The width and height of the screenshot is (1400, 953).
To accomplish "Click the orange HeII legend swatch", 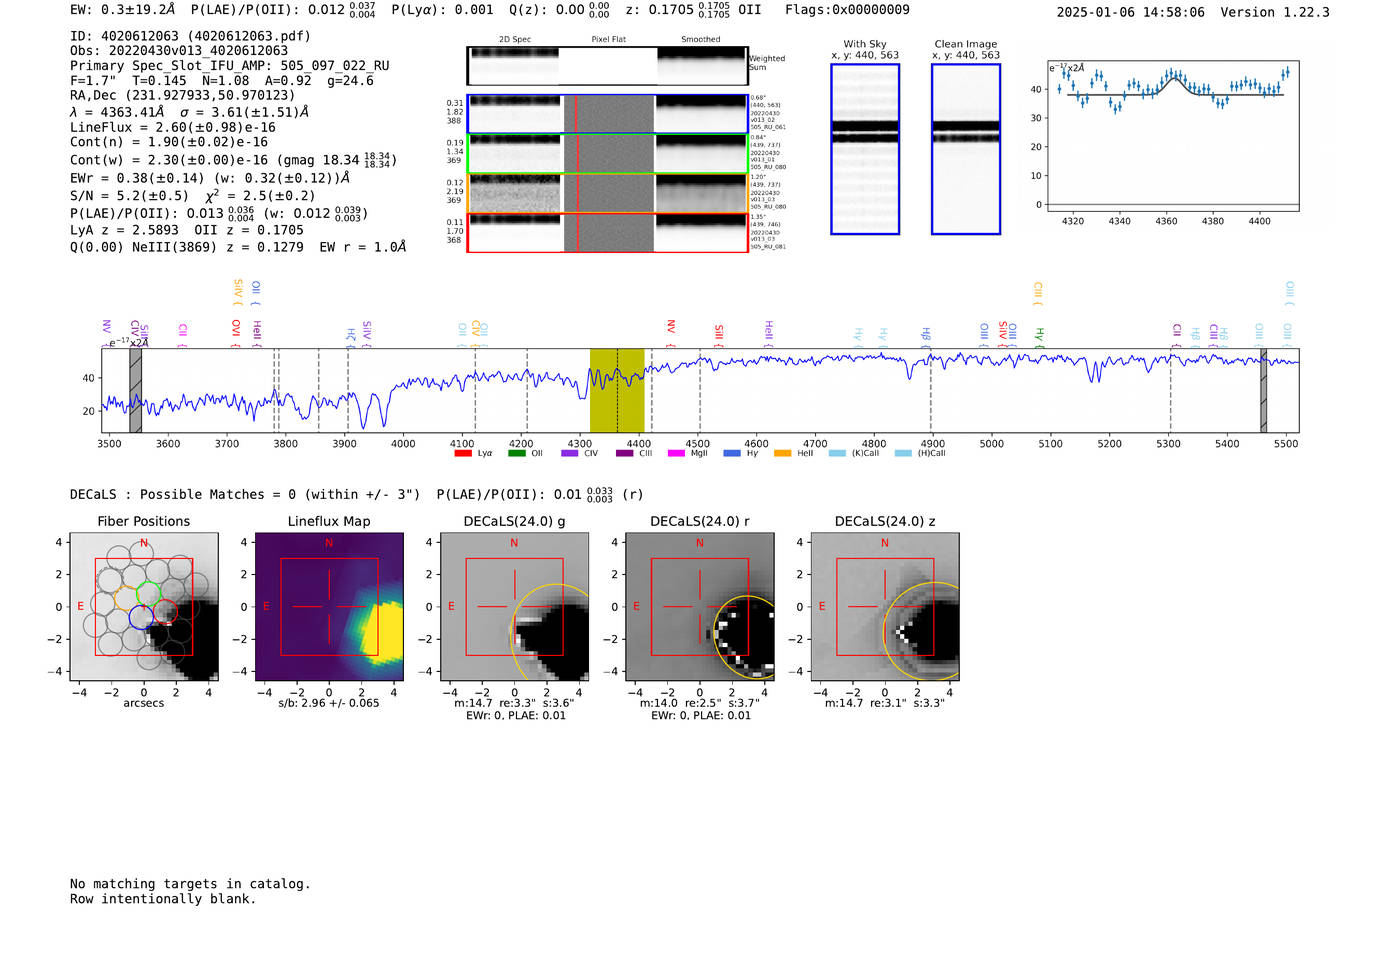I will point(783,453).
